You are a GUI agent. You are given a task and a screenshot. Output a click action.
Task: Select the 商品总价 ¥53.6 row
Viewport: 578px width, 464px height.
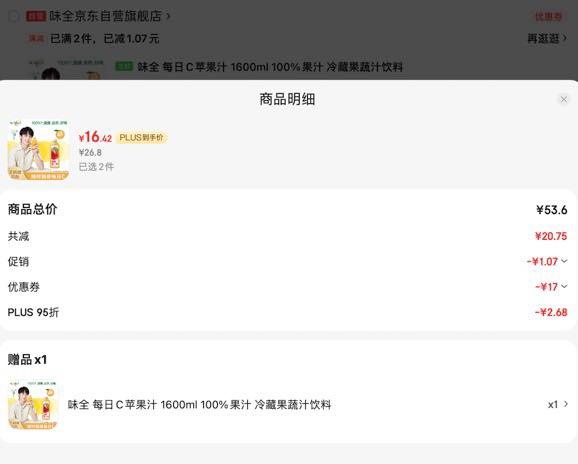[288, 209]
